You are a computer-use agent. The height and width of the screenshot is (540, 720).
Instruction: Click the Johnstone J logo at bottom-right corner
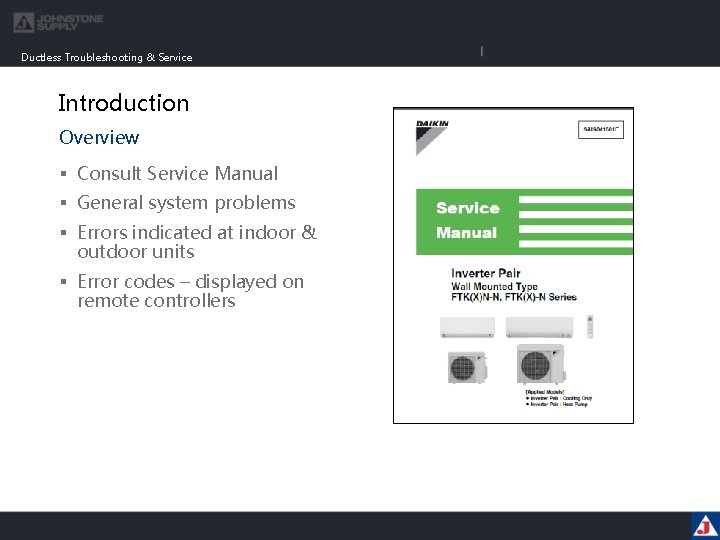705,526
